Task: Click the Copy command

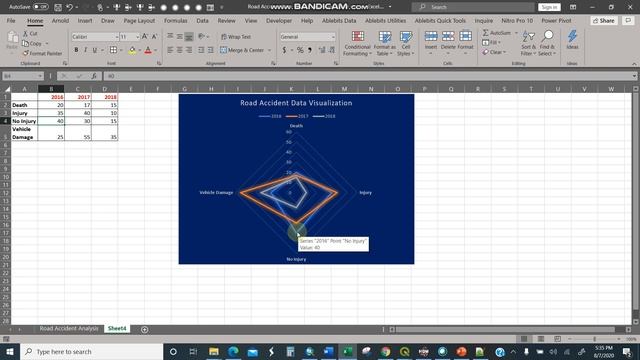Action: pos(32,43)
